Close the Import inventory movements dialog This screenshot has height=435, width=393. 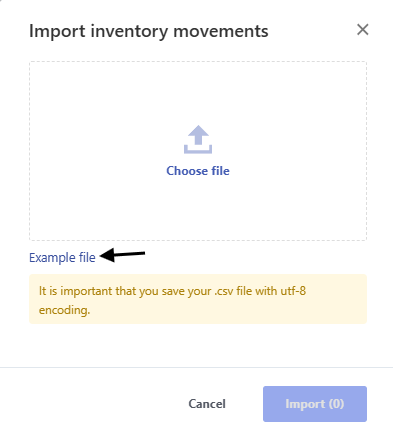(x=363, y=30)
